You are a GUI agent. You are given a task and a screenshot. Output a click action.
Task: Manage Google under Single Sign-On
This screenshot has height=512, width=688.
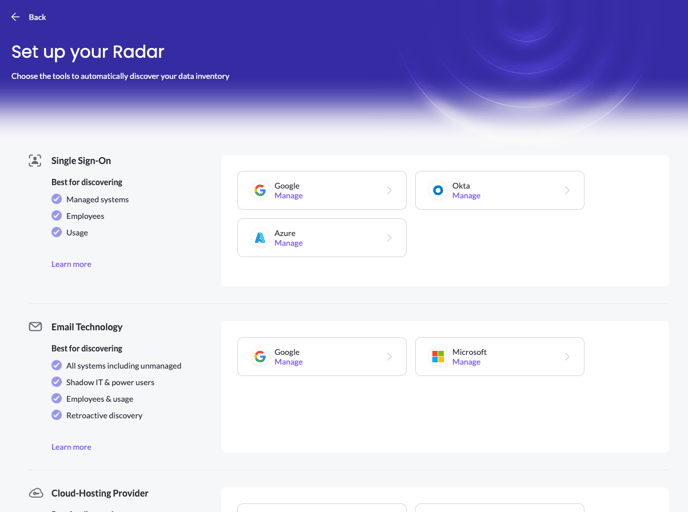coord(288,196)
